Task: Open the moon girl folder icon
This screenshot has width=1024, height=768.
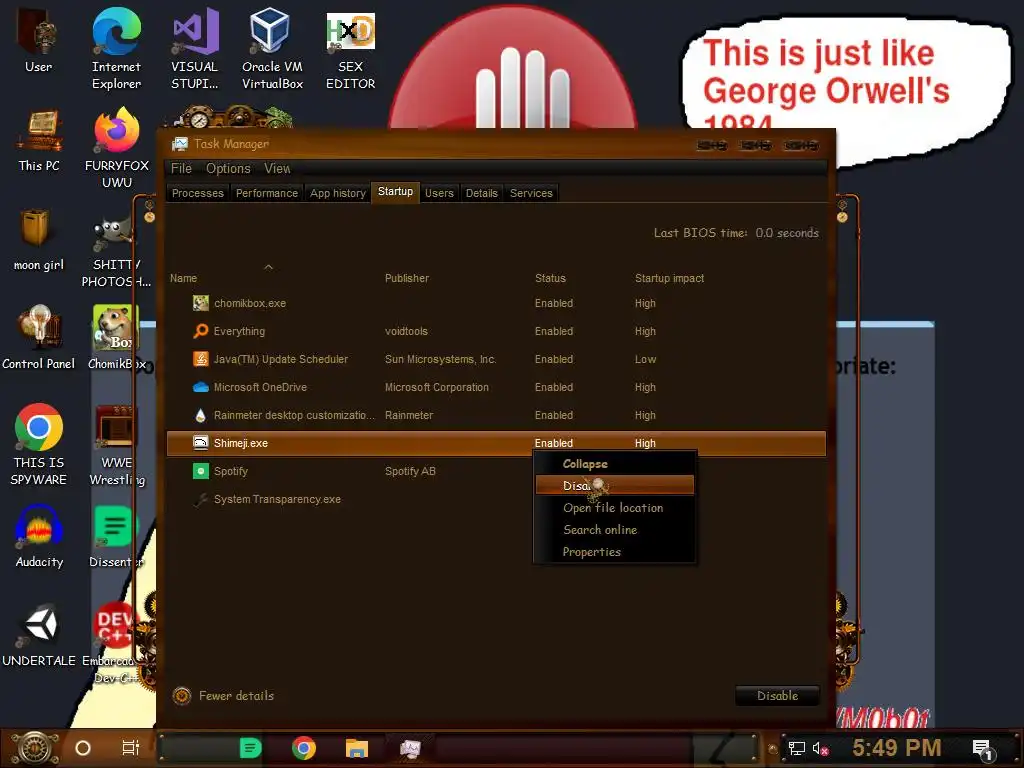Action: tap(38, 239)
